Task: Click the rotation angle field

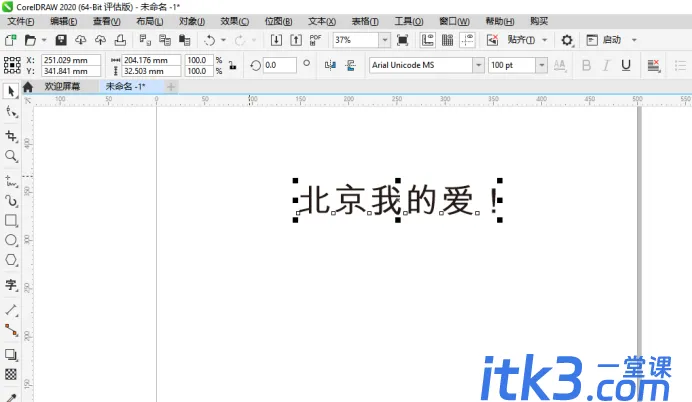Action: tap(280, 65)
